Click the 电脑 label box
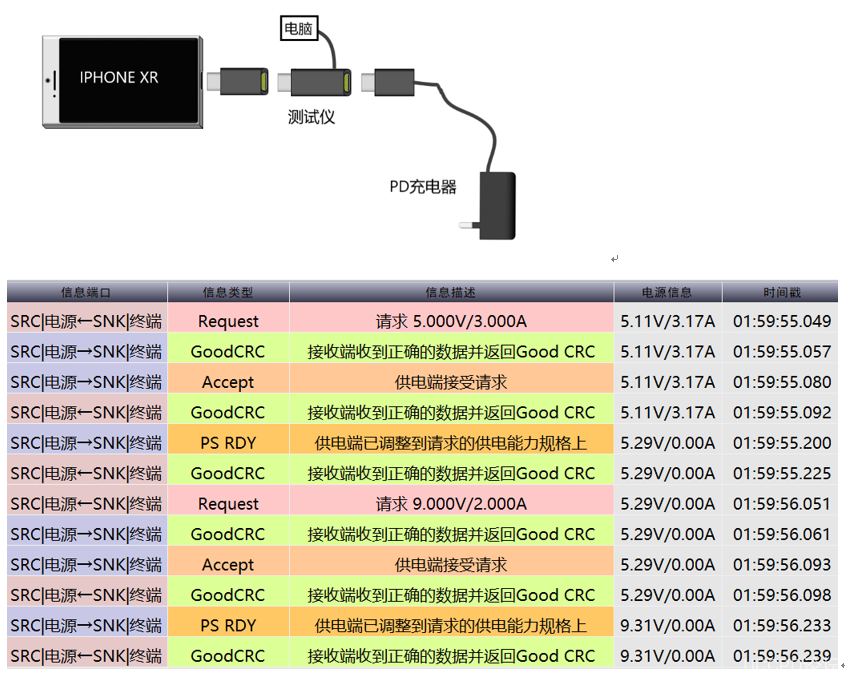Image resolution: width=845 pixels, height=677 pixels. pos(298,29)
